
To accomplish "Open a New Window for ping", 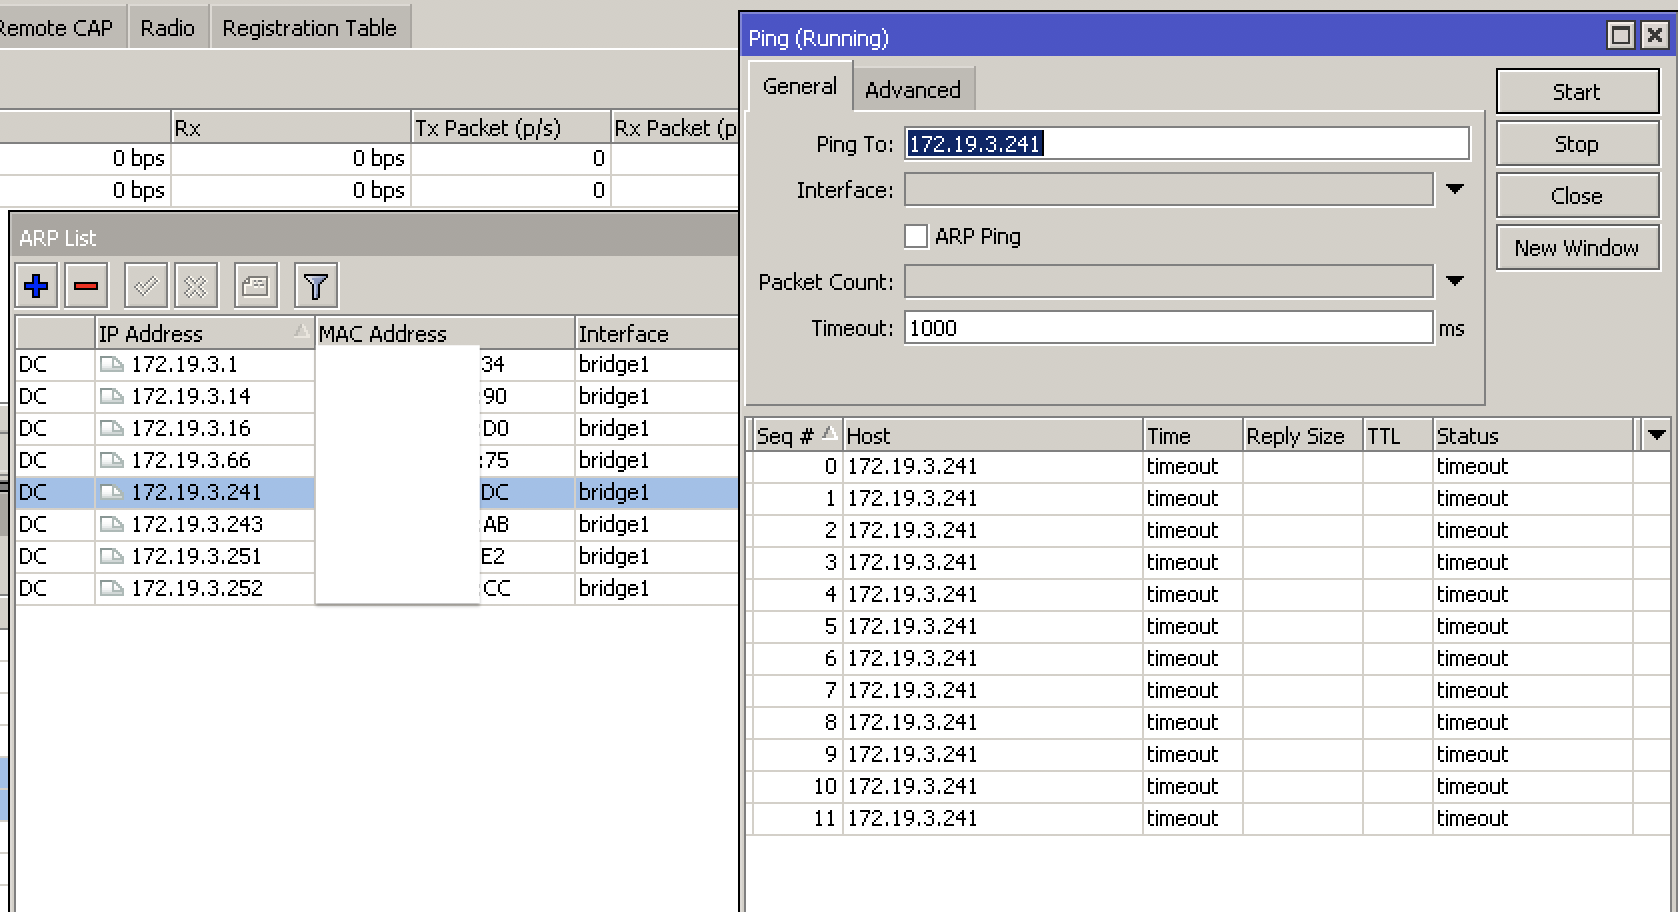I will click(x=1577, y=248).
